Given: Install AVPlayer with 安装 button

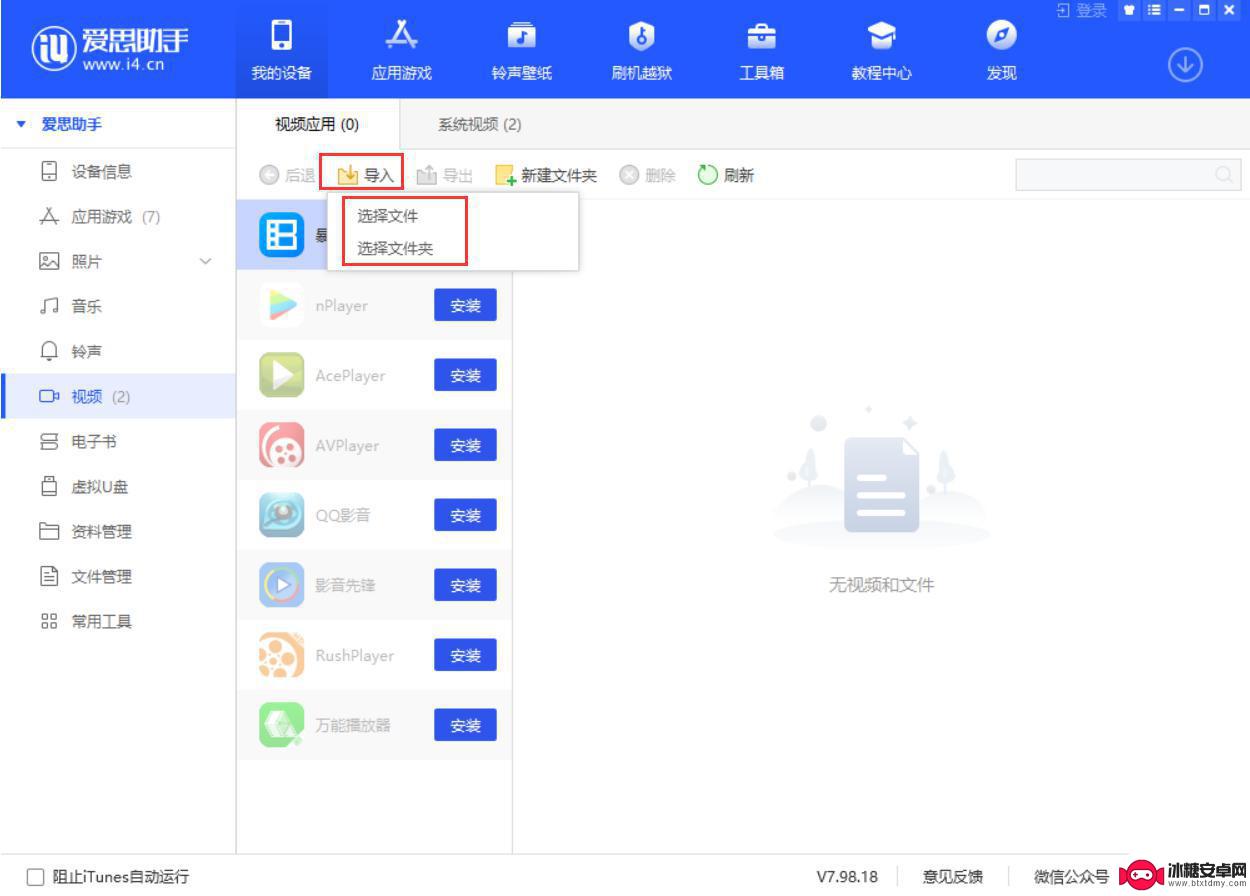Looking at the screenshot, I should [x=465, y=445].
